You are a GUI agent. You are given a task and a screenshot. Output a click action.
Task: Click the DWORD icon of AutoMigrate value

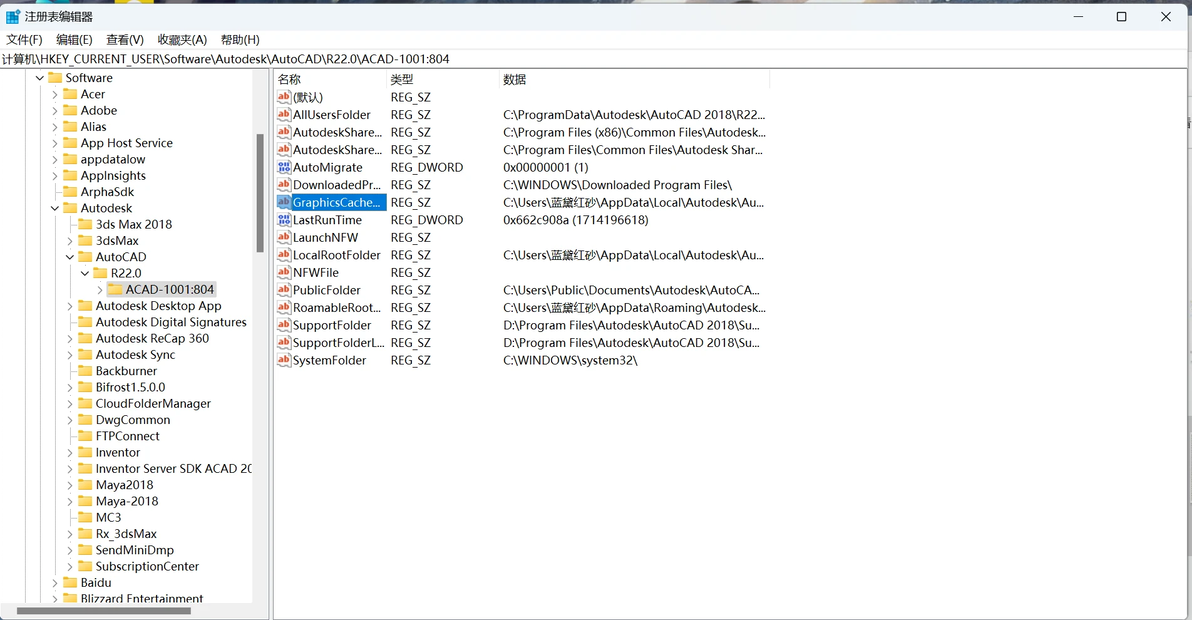284,167
